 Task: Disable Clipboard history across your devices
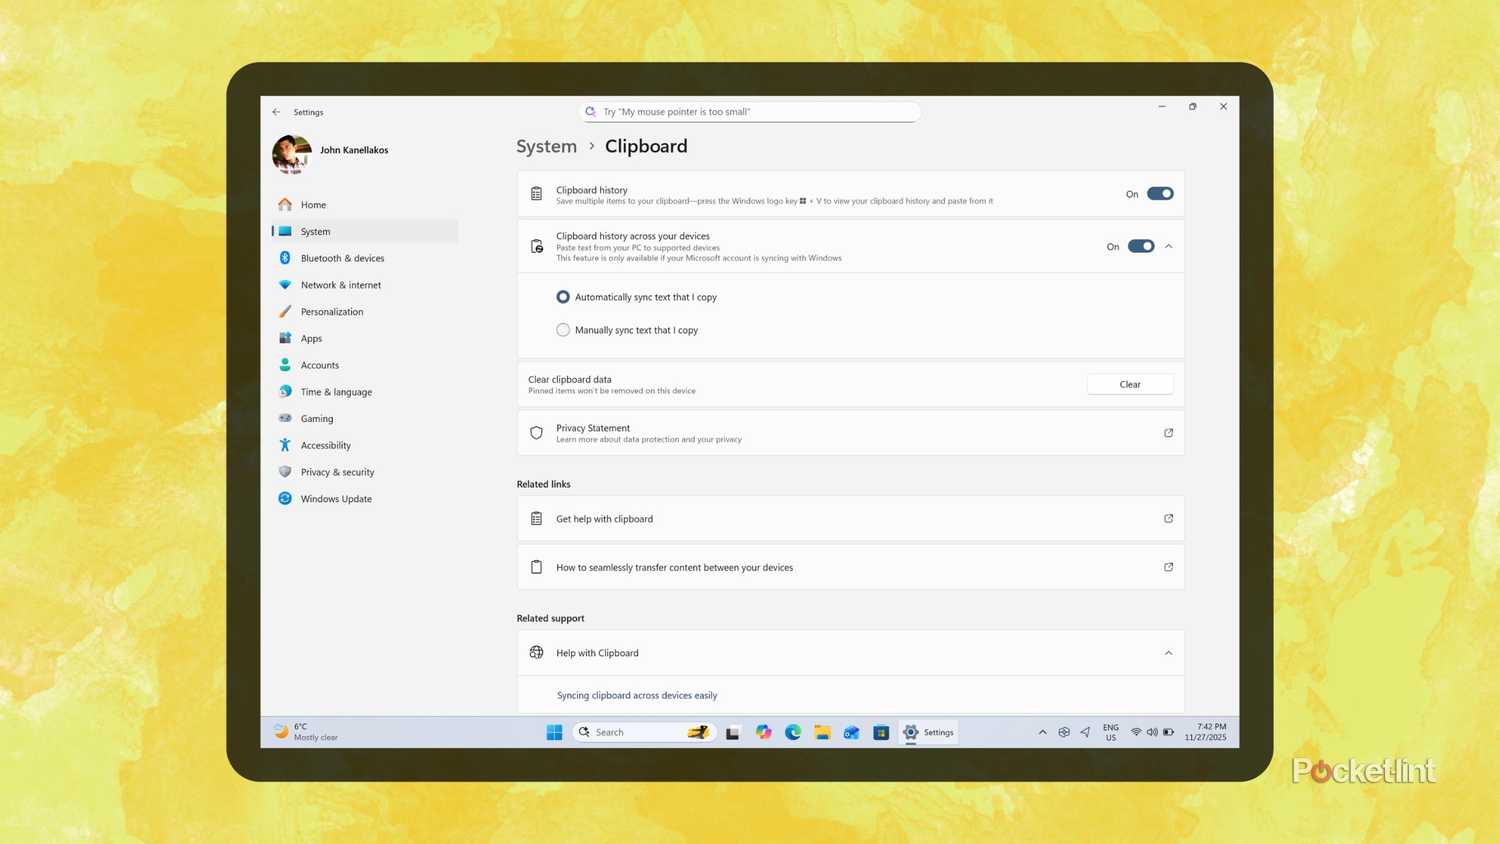[1140, 246]
